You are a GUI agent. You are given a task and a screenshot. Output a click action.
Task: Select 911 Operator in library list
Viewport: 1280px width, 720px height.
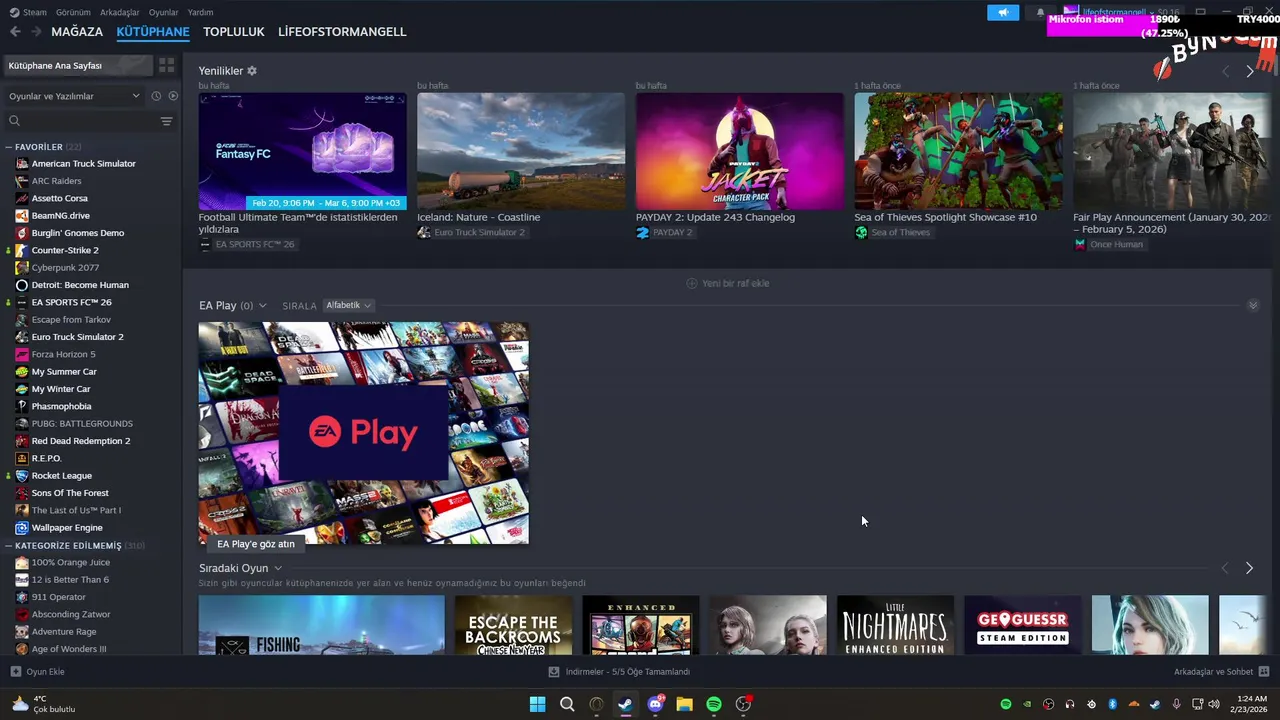click(x=59, y=597)
